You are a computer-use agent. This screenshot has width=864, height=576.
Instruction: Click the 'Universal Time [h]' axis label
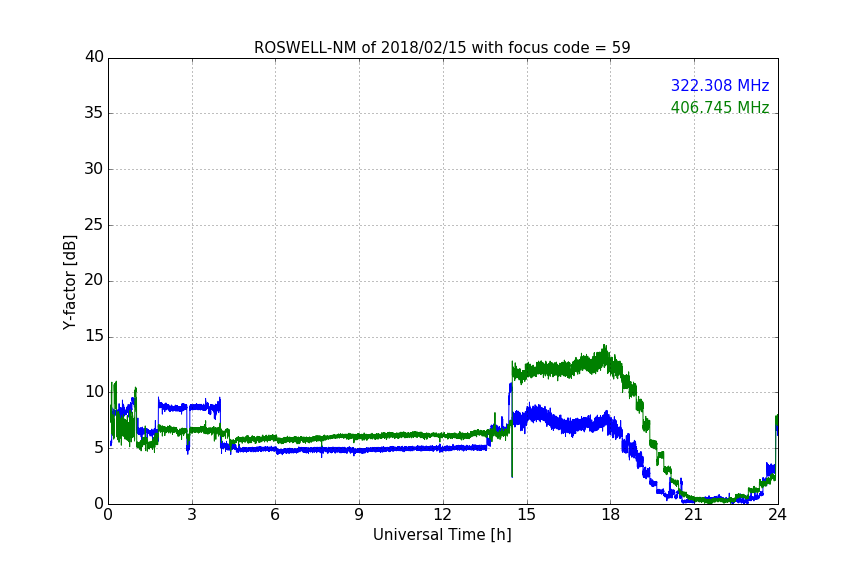click(442, 535)
